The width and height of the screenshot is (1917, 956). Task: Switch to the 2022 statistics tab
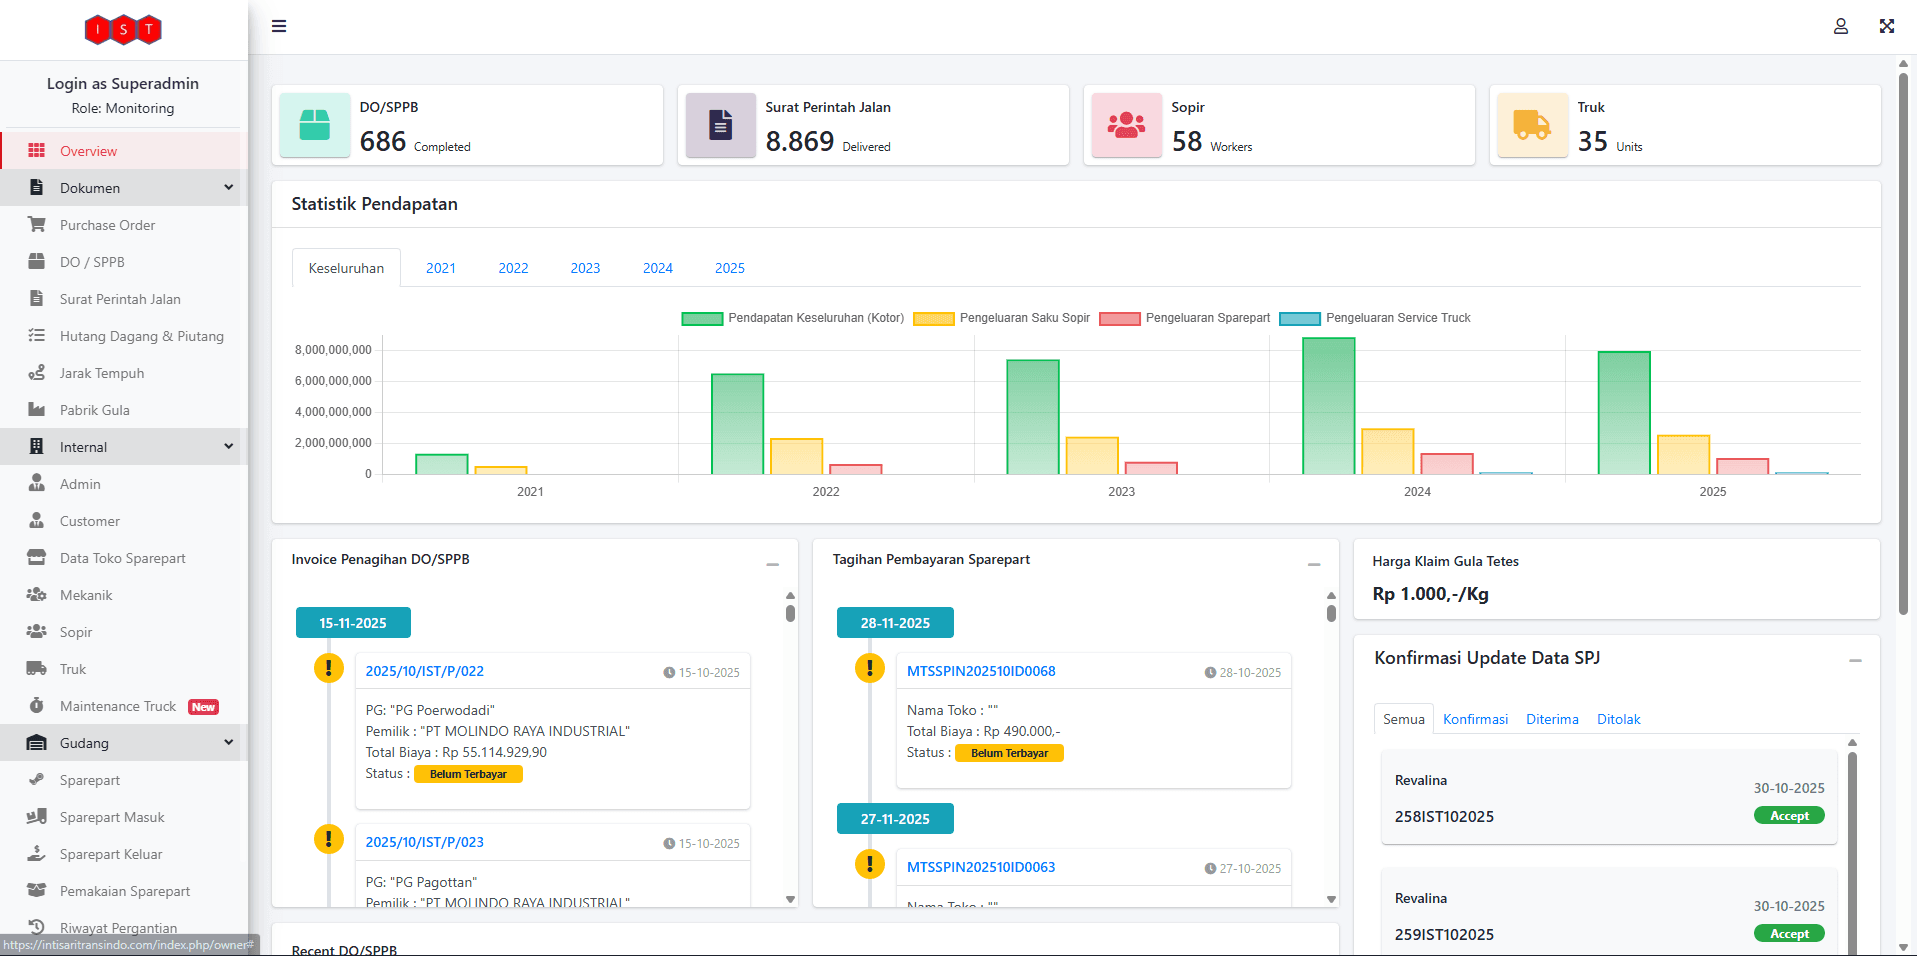point(513,268)
